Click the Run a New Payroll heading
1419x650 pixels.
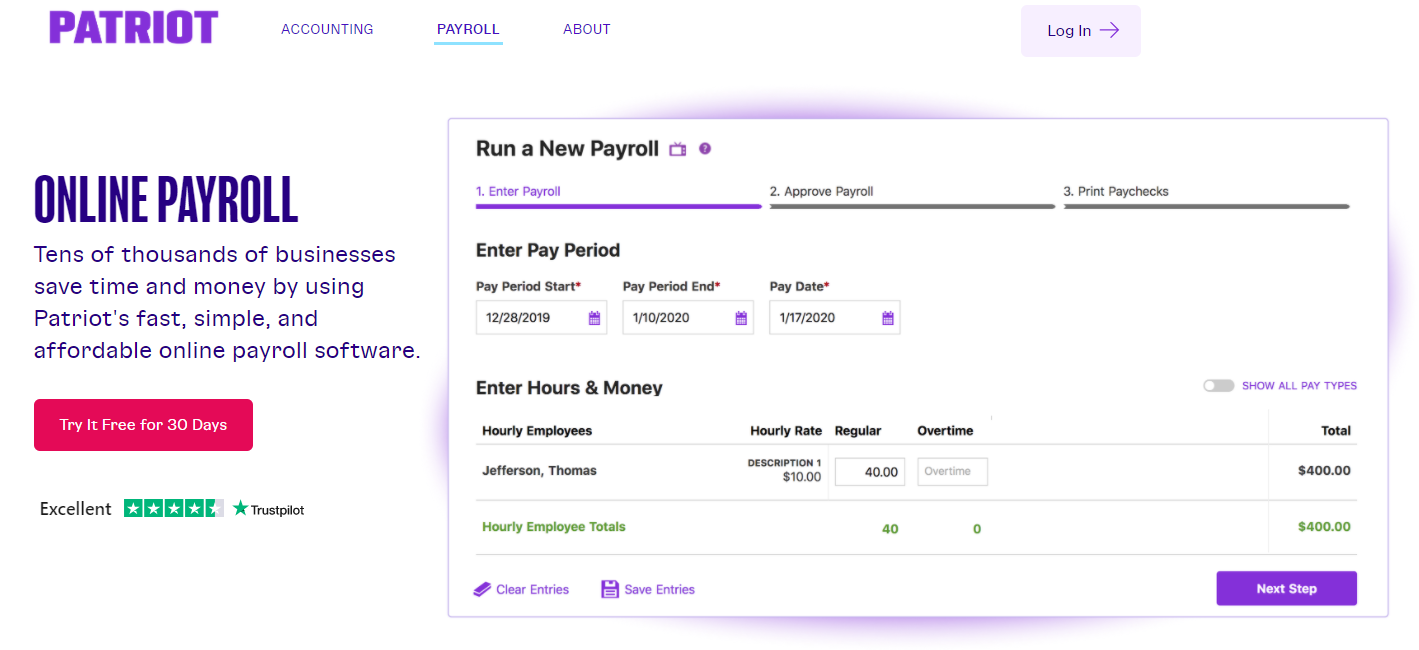click(x=567, y=149)
